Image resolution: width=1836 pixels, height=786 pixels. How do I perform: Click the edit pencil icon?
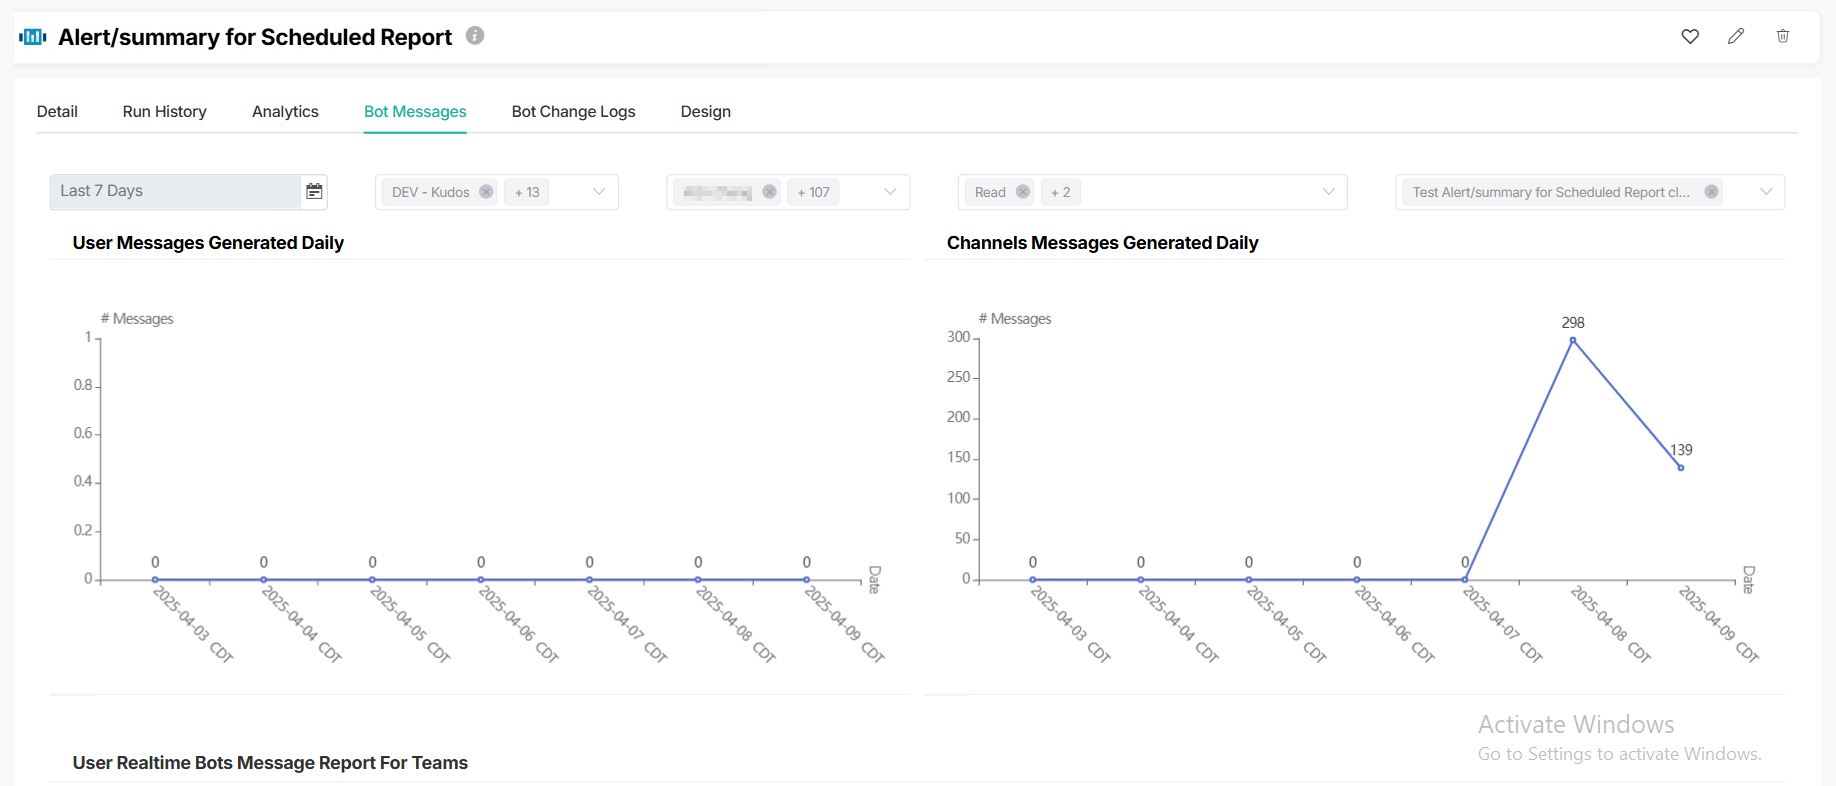(x=1736, y=37)
